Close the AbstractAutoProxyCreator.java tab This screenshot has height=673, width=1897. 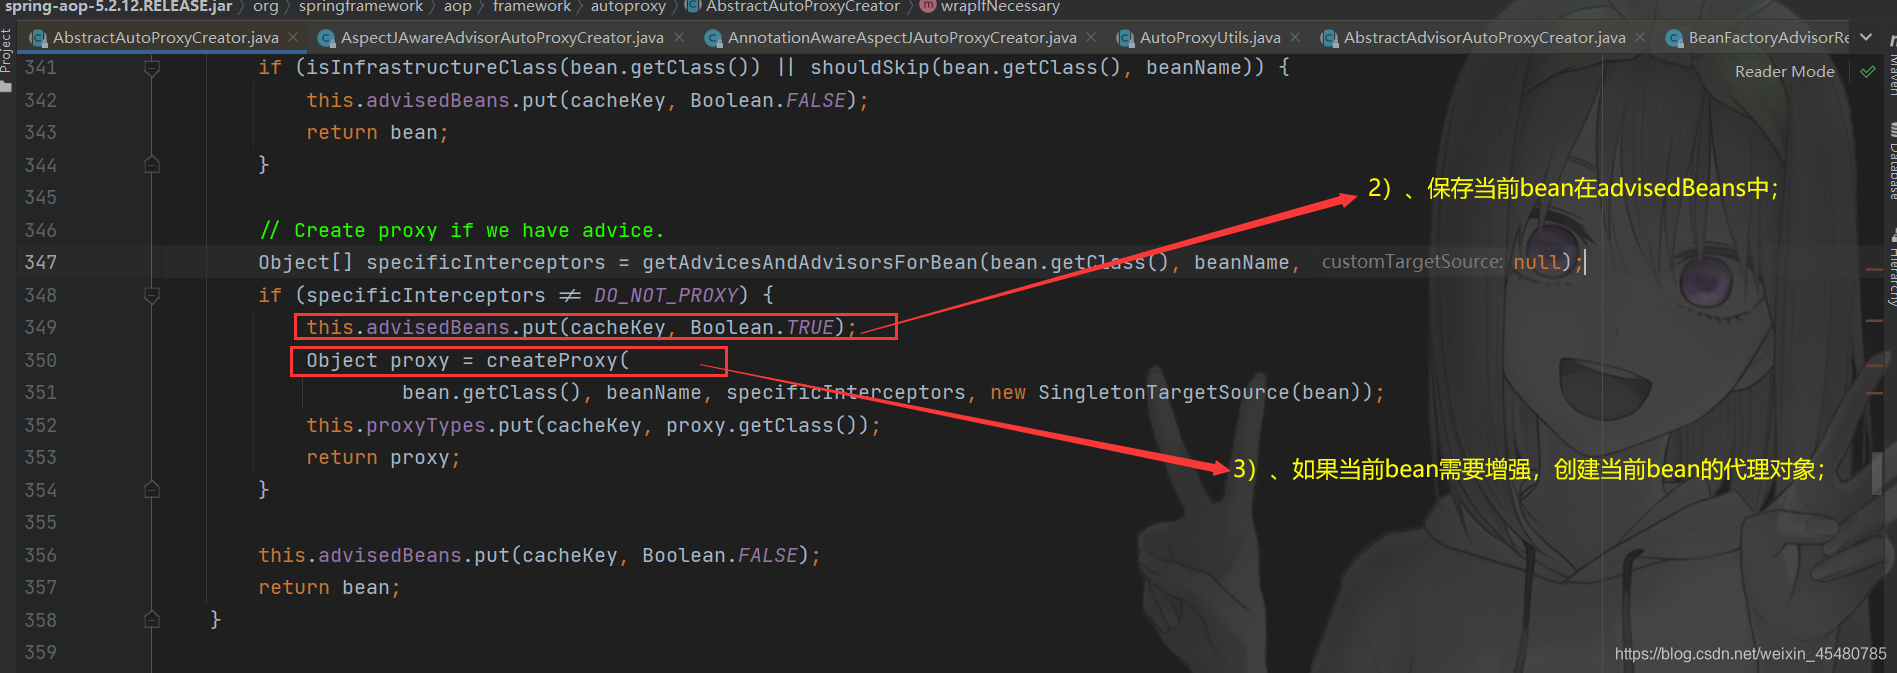point(293,37)
